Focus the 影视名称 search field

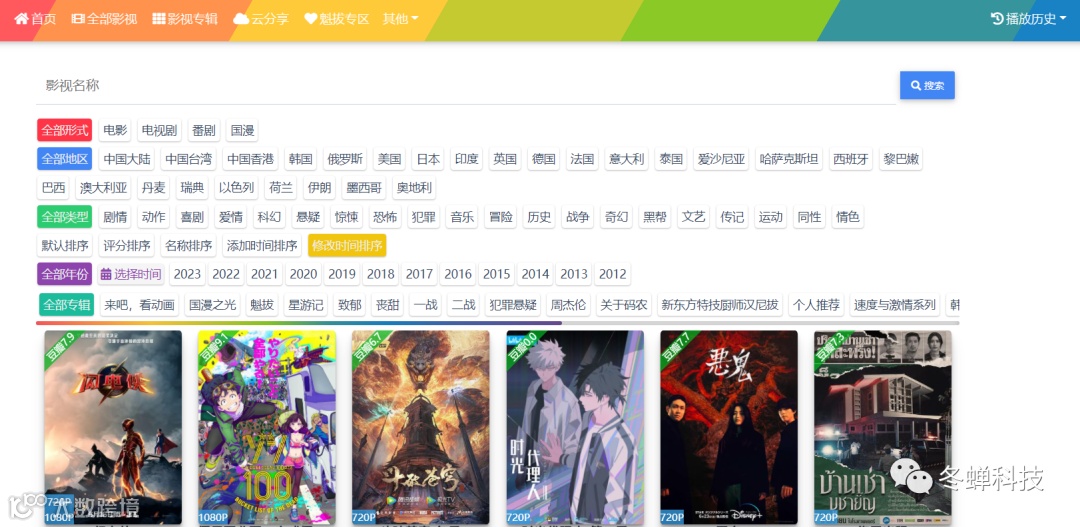(466, 85)
